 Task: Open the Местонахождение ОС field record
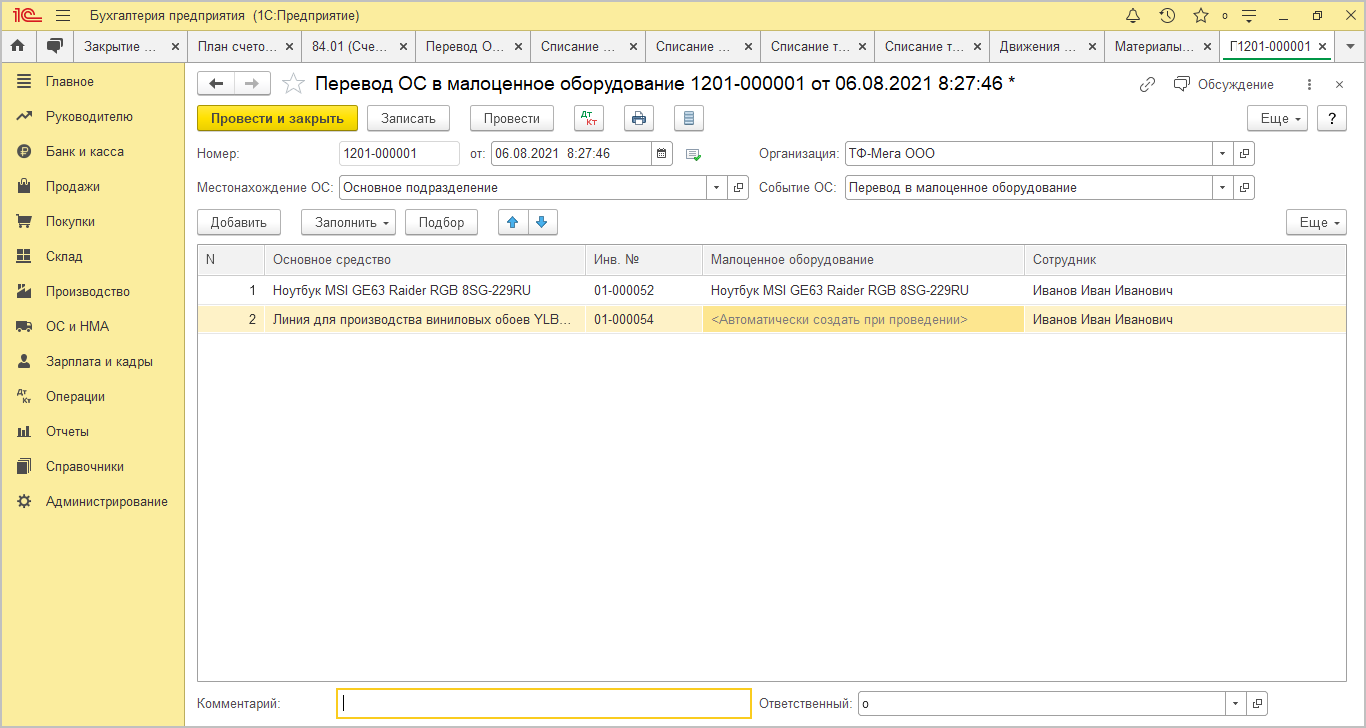click(738, 187)
